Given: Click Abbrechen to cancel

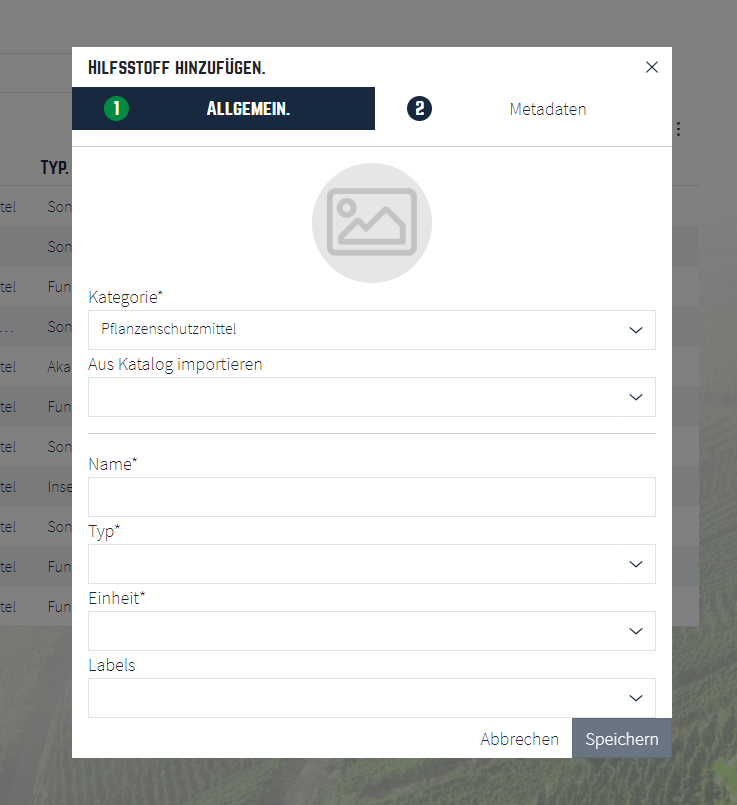Looking at the screenshot, I should point(519,739).
